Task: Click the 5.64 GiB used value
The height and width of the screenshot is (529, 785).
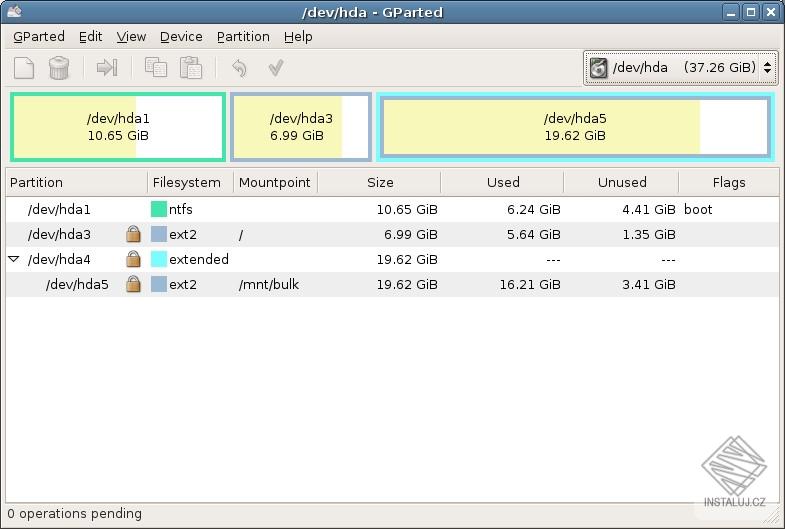Action: [x=534, y=234]
